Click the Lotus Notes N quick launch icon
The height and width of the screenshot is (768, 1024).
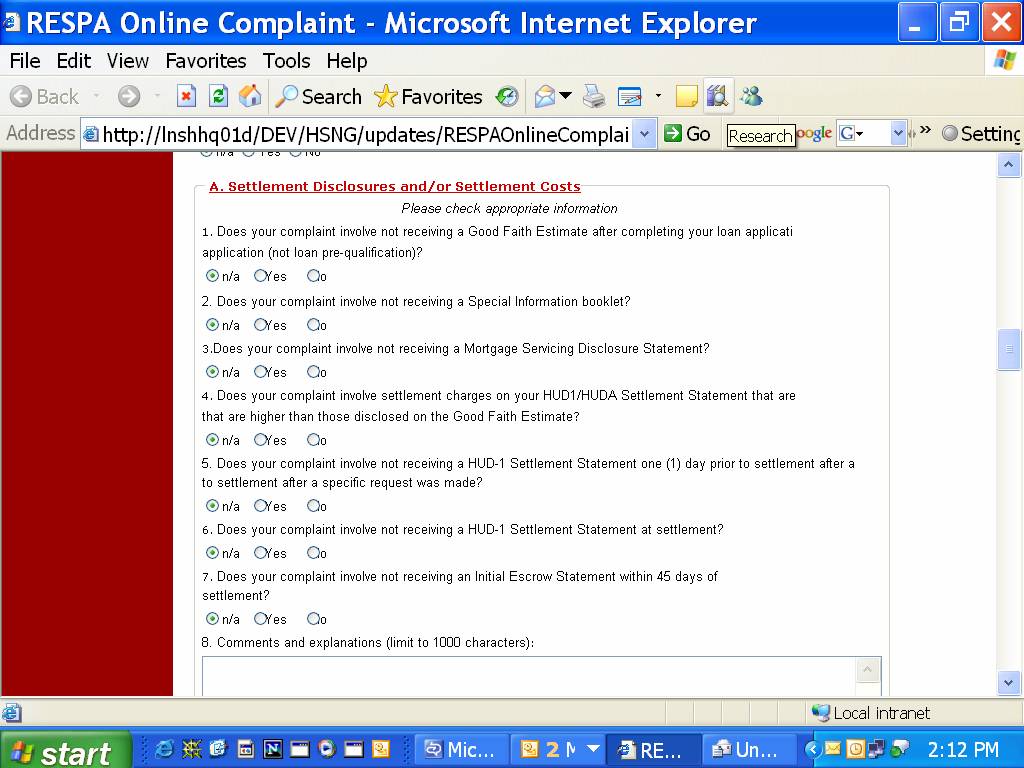tap(272, 750)
